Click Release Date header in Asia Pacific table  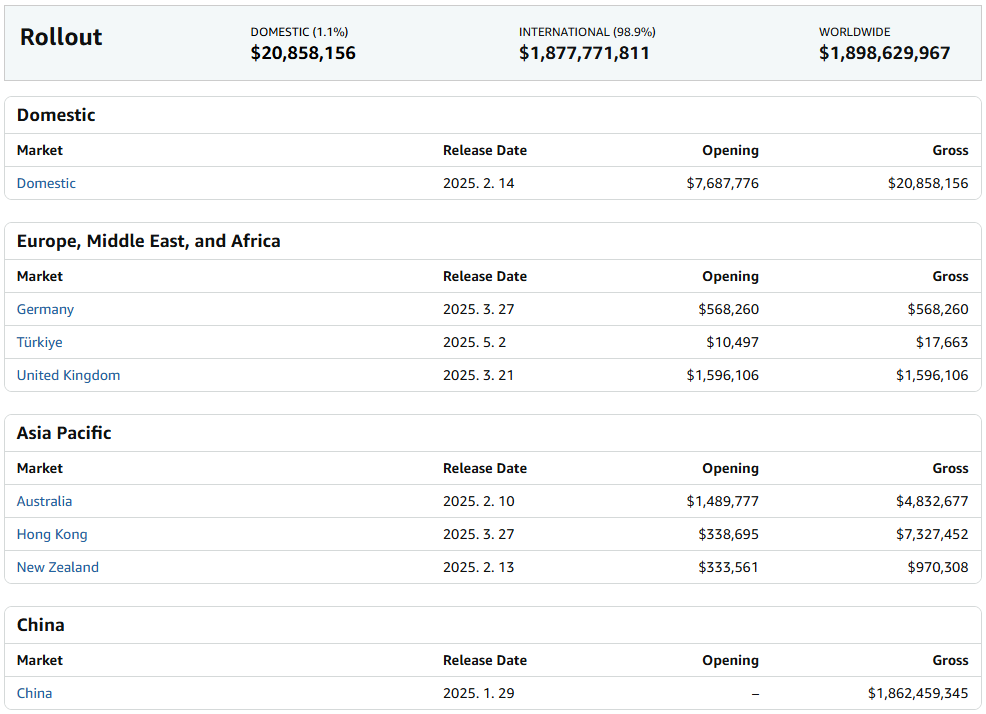(x=484, y=468)
